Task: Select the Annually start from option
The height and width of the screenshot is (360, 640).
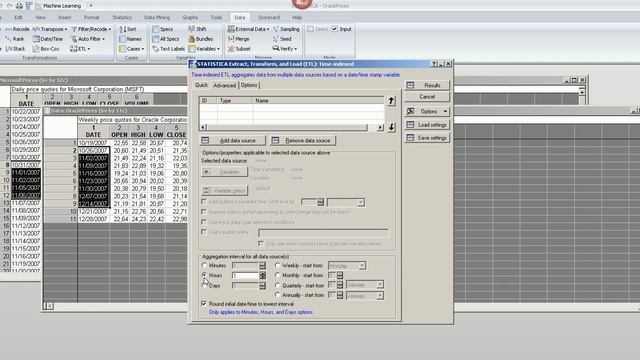Action: coord(278,295)
